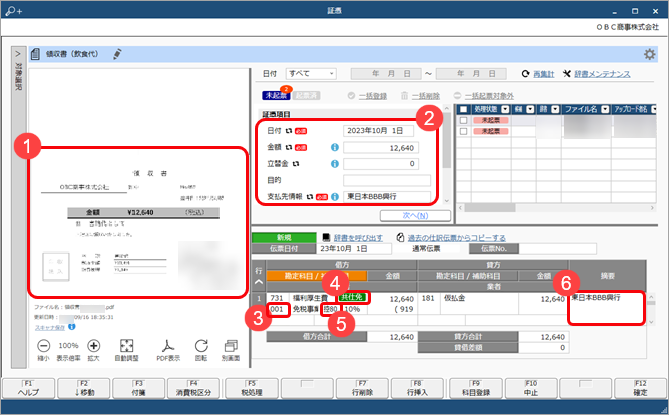Open the settings gear icon
This screenshot has height=415, width=669.
[649, 54]
